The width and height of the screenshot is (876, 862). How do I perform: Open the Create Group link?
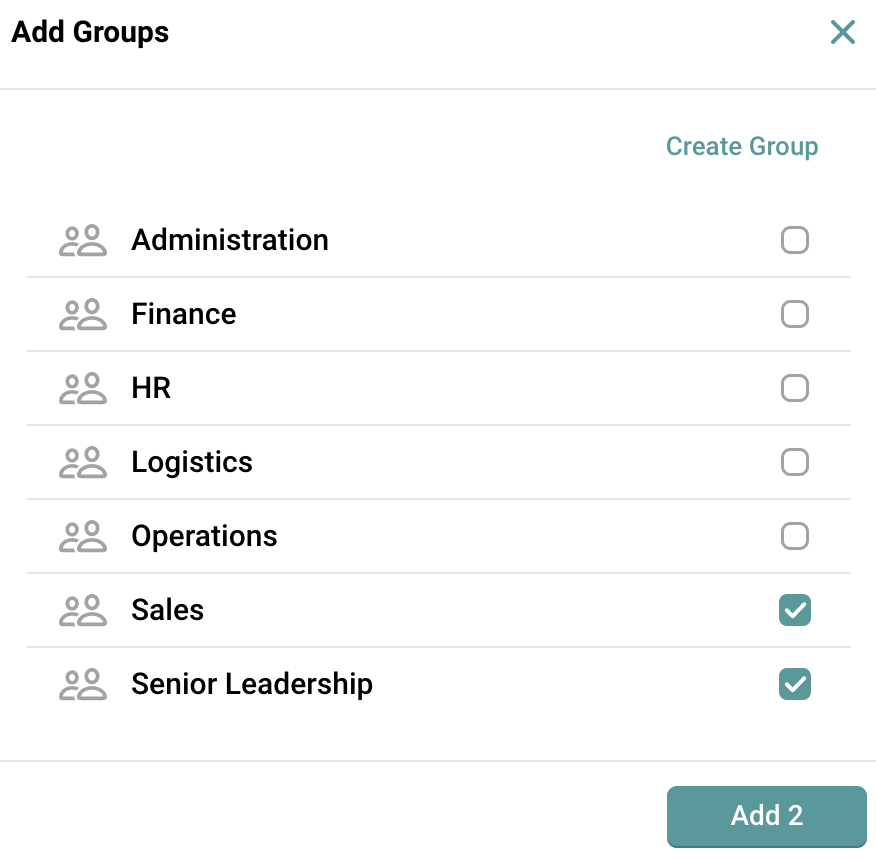(x=742, y=147)
